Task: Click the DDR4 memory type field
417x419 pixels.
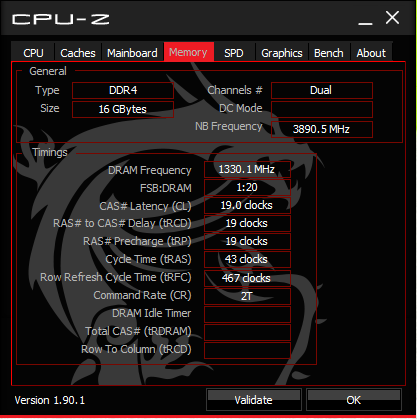Action: pyautogui.click(x=123, y=90)
